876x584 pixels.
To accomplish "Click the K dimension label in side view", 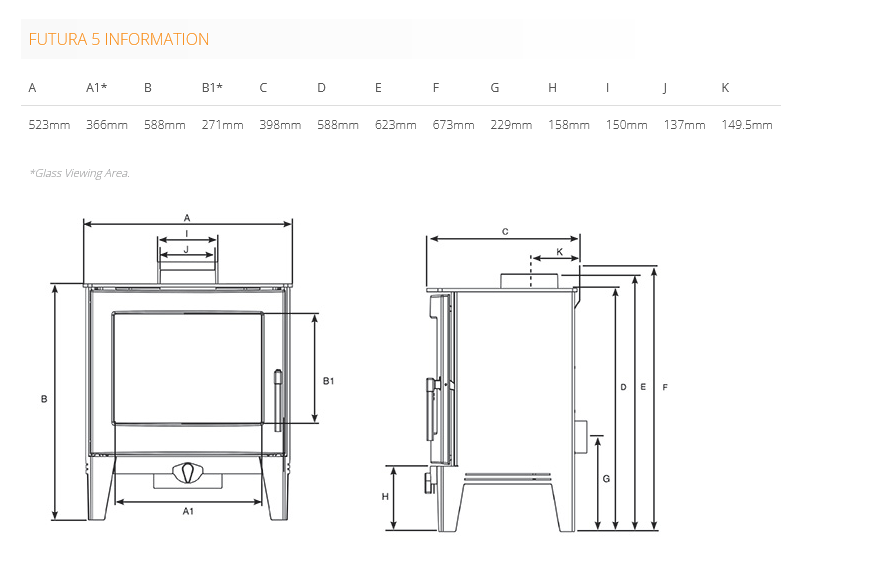I will 559,252.
